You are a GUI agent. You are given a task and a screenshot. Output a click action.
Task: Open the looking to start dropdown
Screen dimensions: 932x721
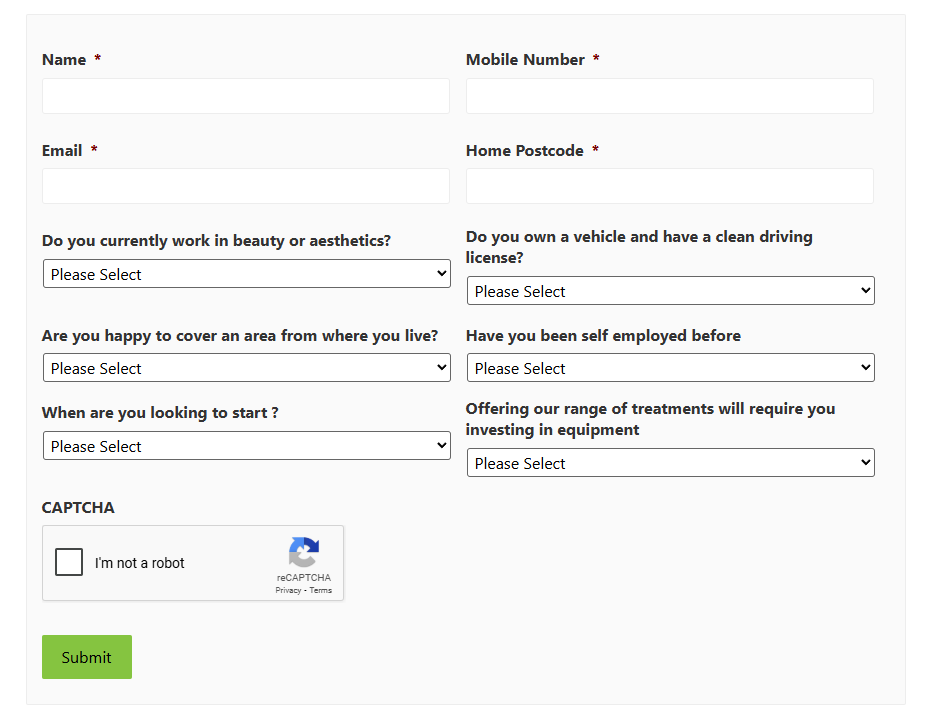coord(246,446)
